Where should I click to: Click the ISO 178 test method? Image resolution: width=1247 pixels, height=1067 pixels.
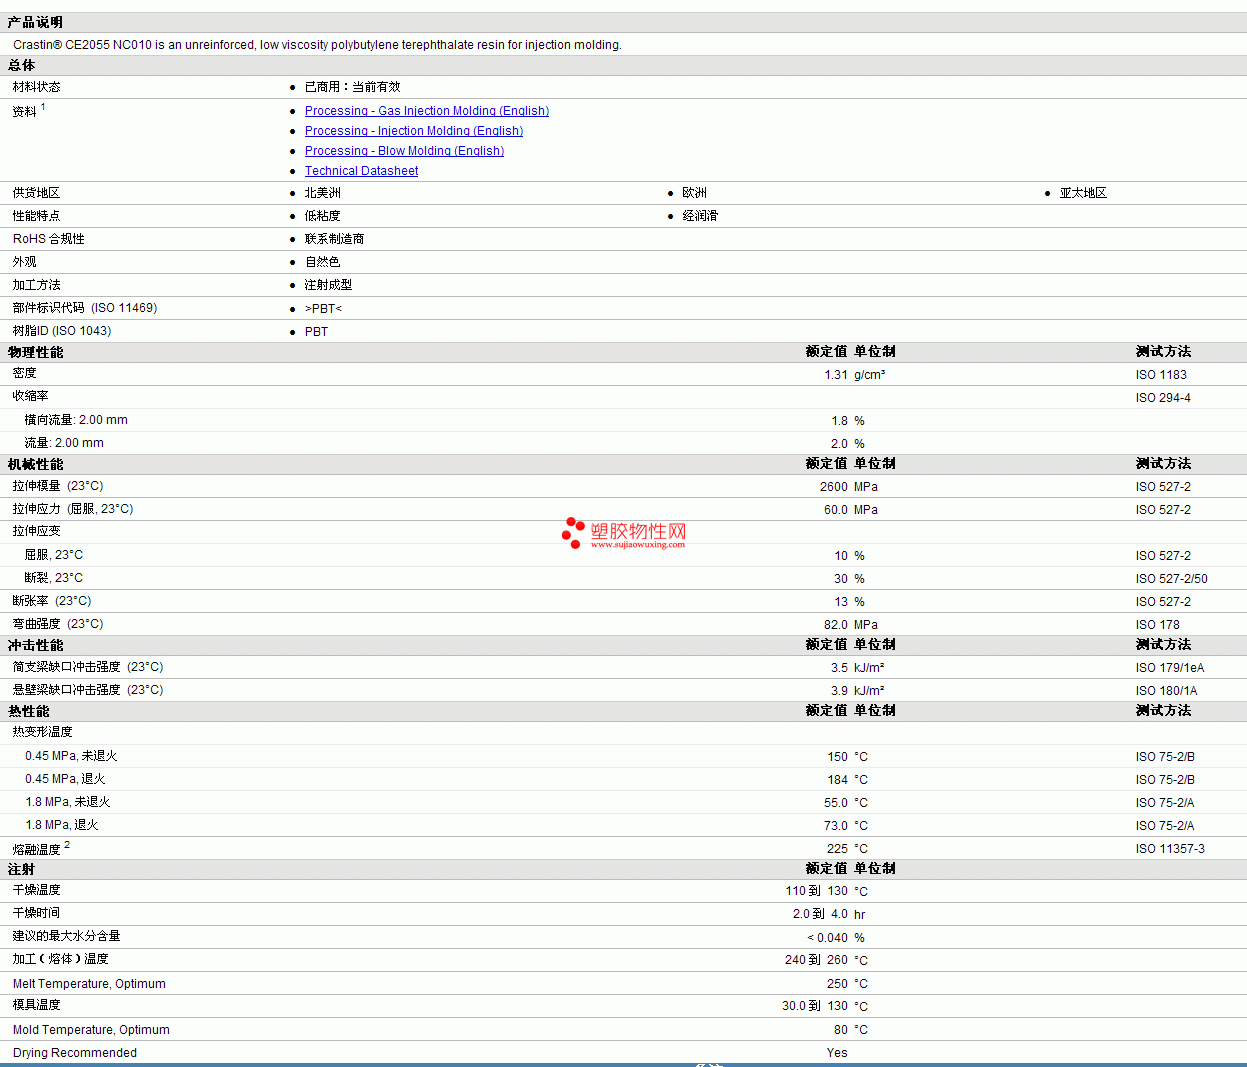pyautogui.click(x=1158, y=625)
